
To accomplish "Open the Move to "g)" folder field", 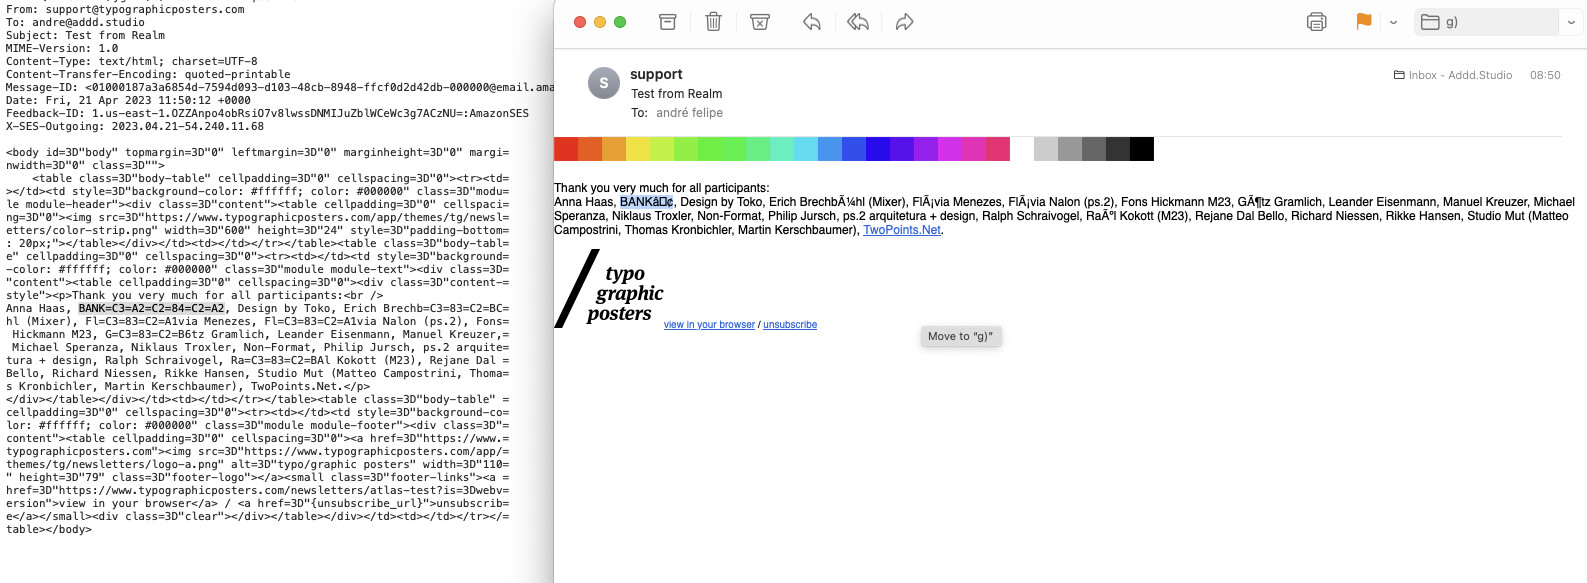I will click(1485, 22).
